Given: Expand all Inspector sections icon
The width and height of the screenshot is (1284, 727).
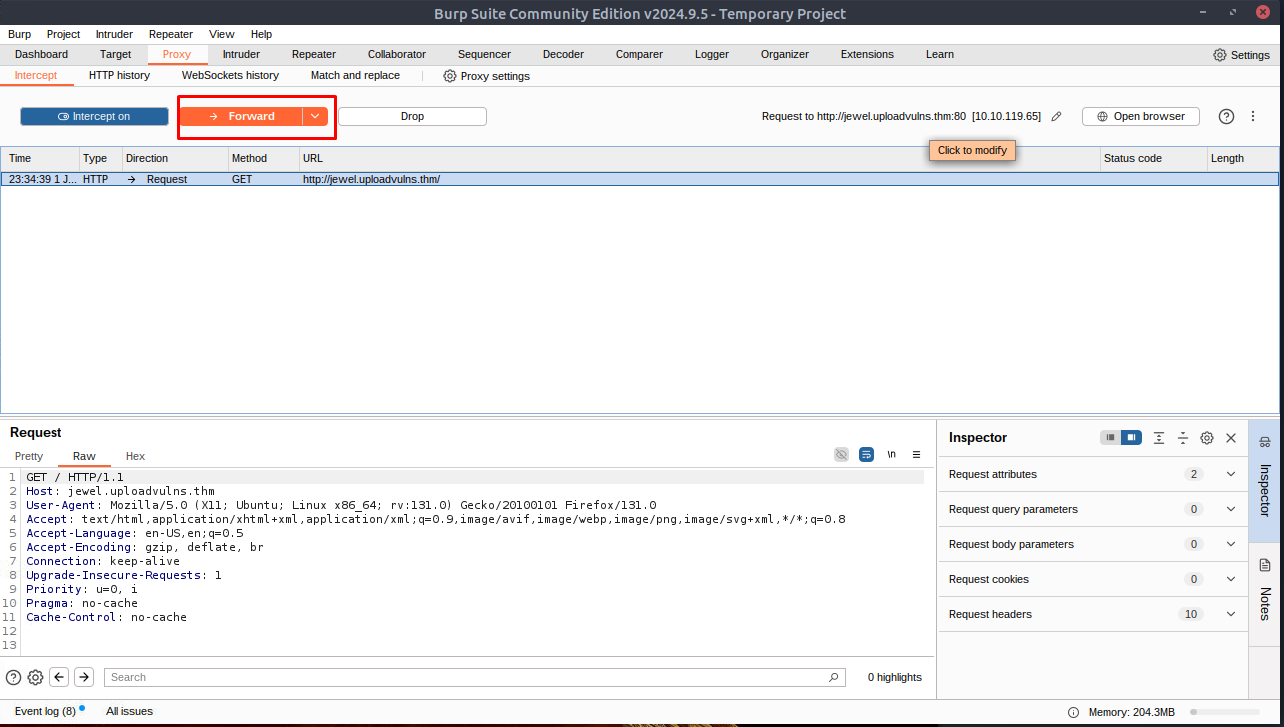Looking at the screenshot, I should click(x=1159, y=438).
